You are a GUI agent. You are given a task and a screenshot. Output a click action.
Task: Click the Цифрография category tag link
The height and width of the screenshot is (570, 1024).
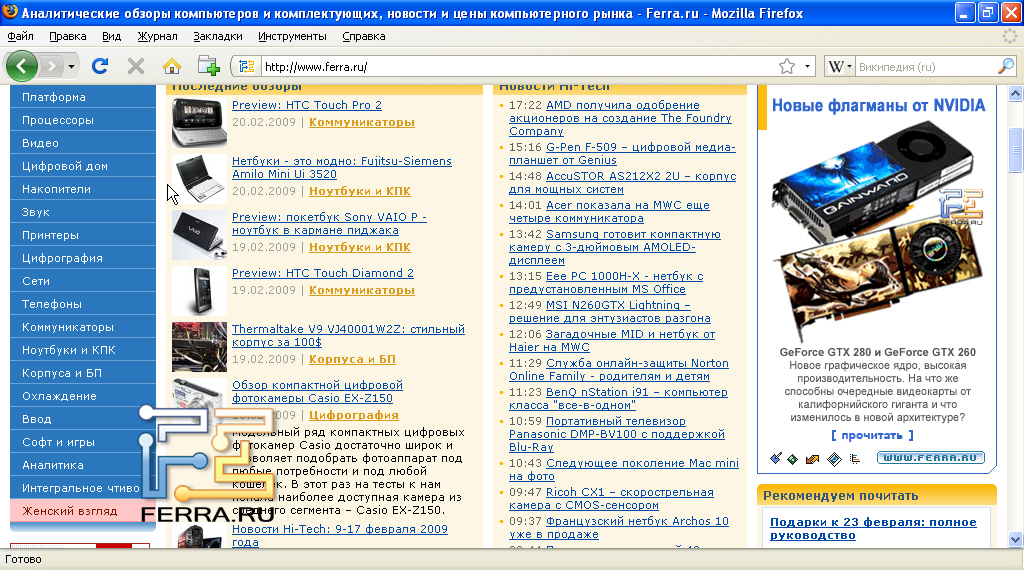(x=353, y=415)
